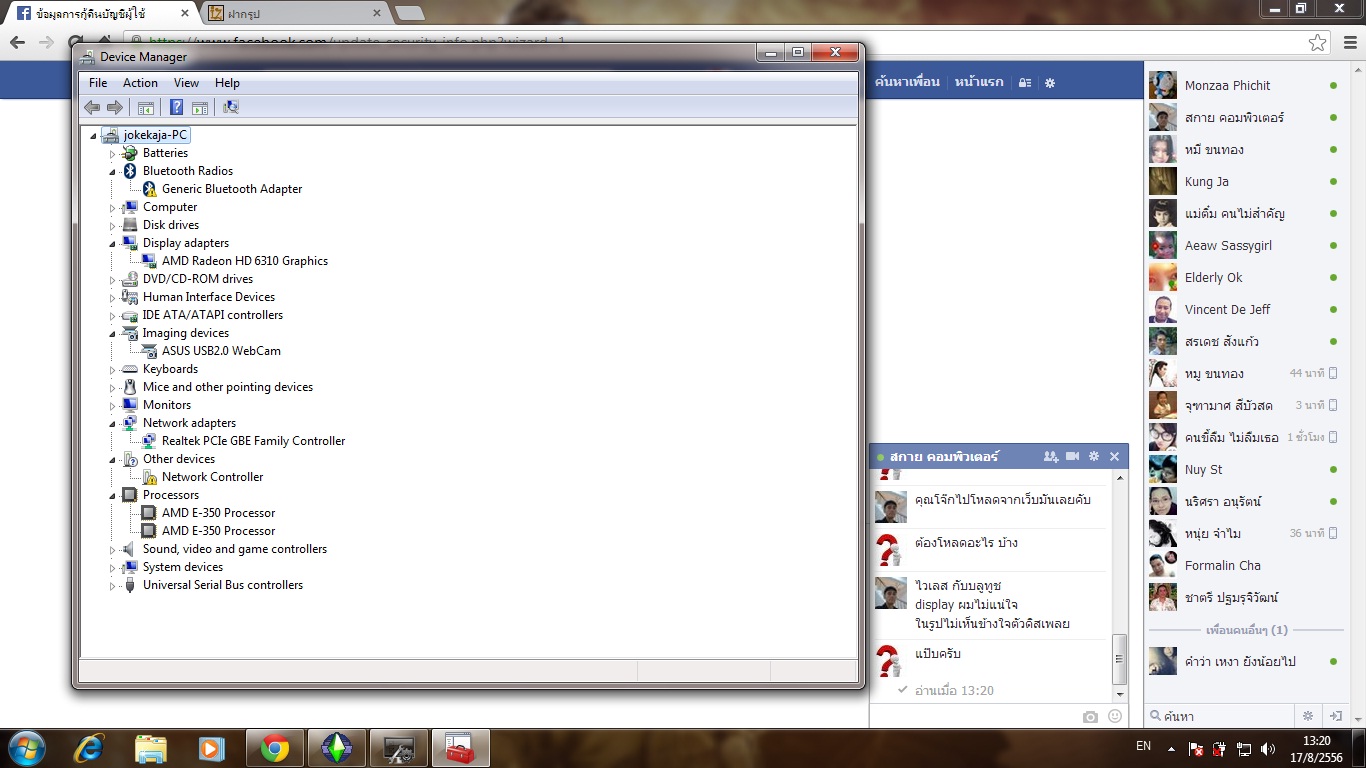Select Realtek PCIe GBE Family Controller
This screenshot has height=768, width=1366.
pos(253,441)
